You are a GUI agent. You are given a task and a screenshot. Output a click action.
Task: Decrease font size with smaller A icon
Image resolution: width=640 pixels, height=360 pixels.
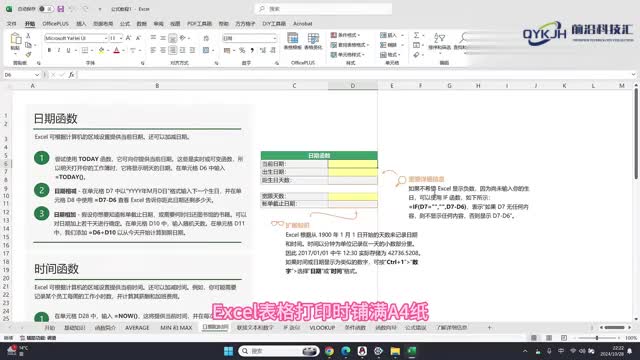(x=138, y=38)
